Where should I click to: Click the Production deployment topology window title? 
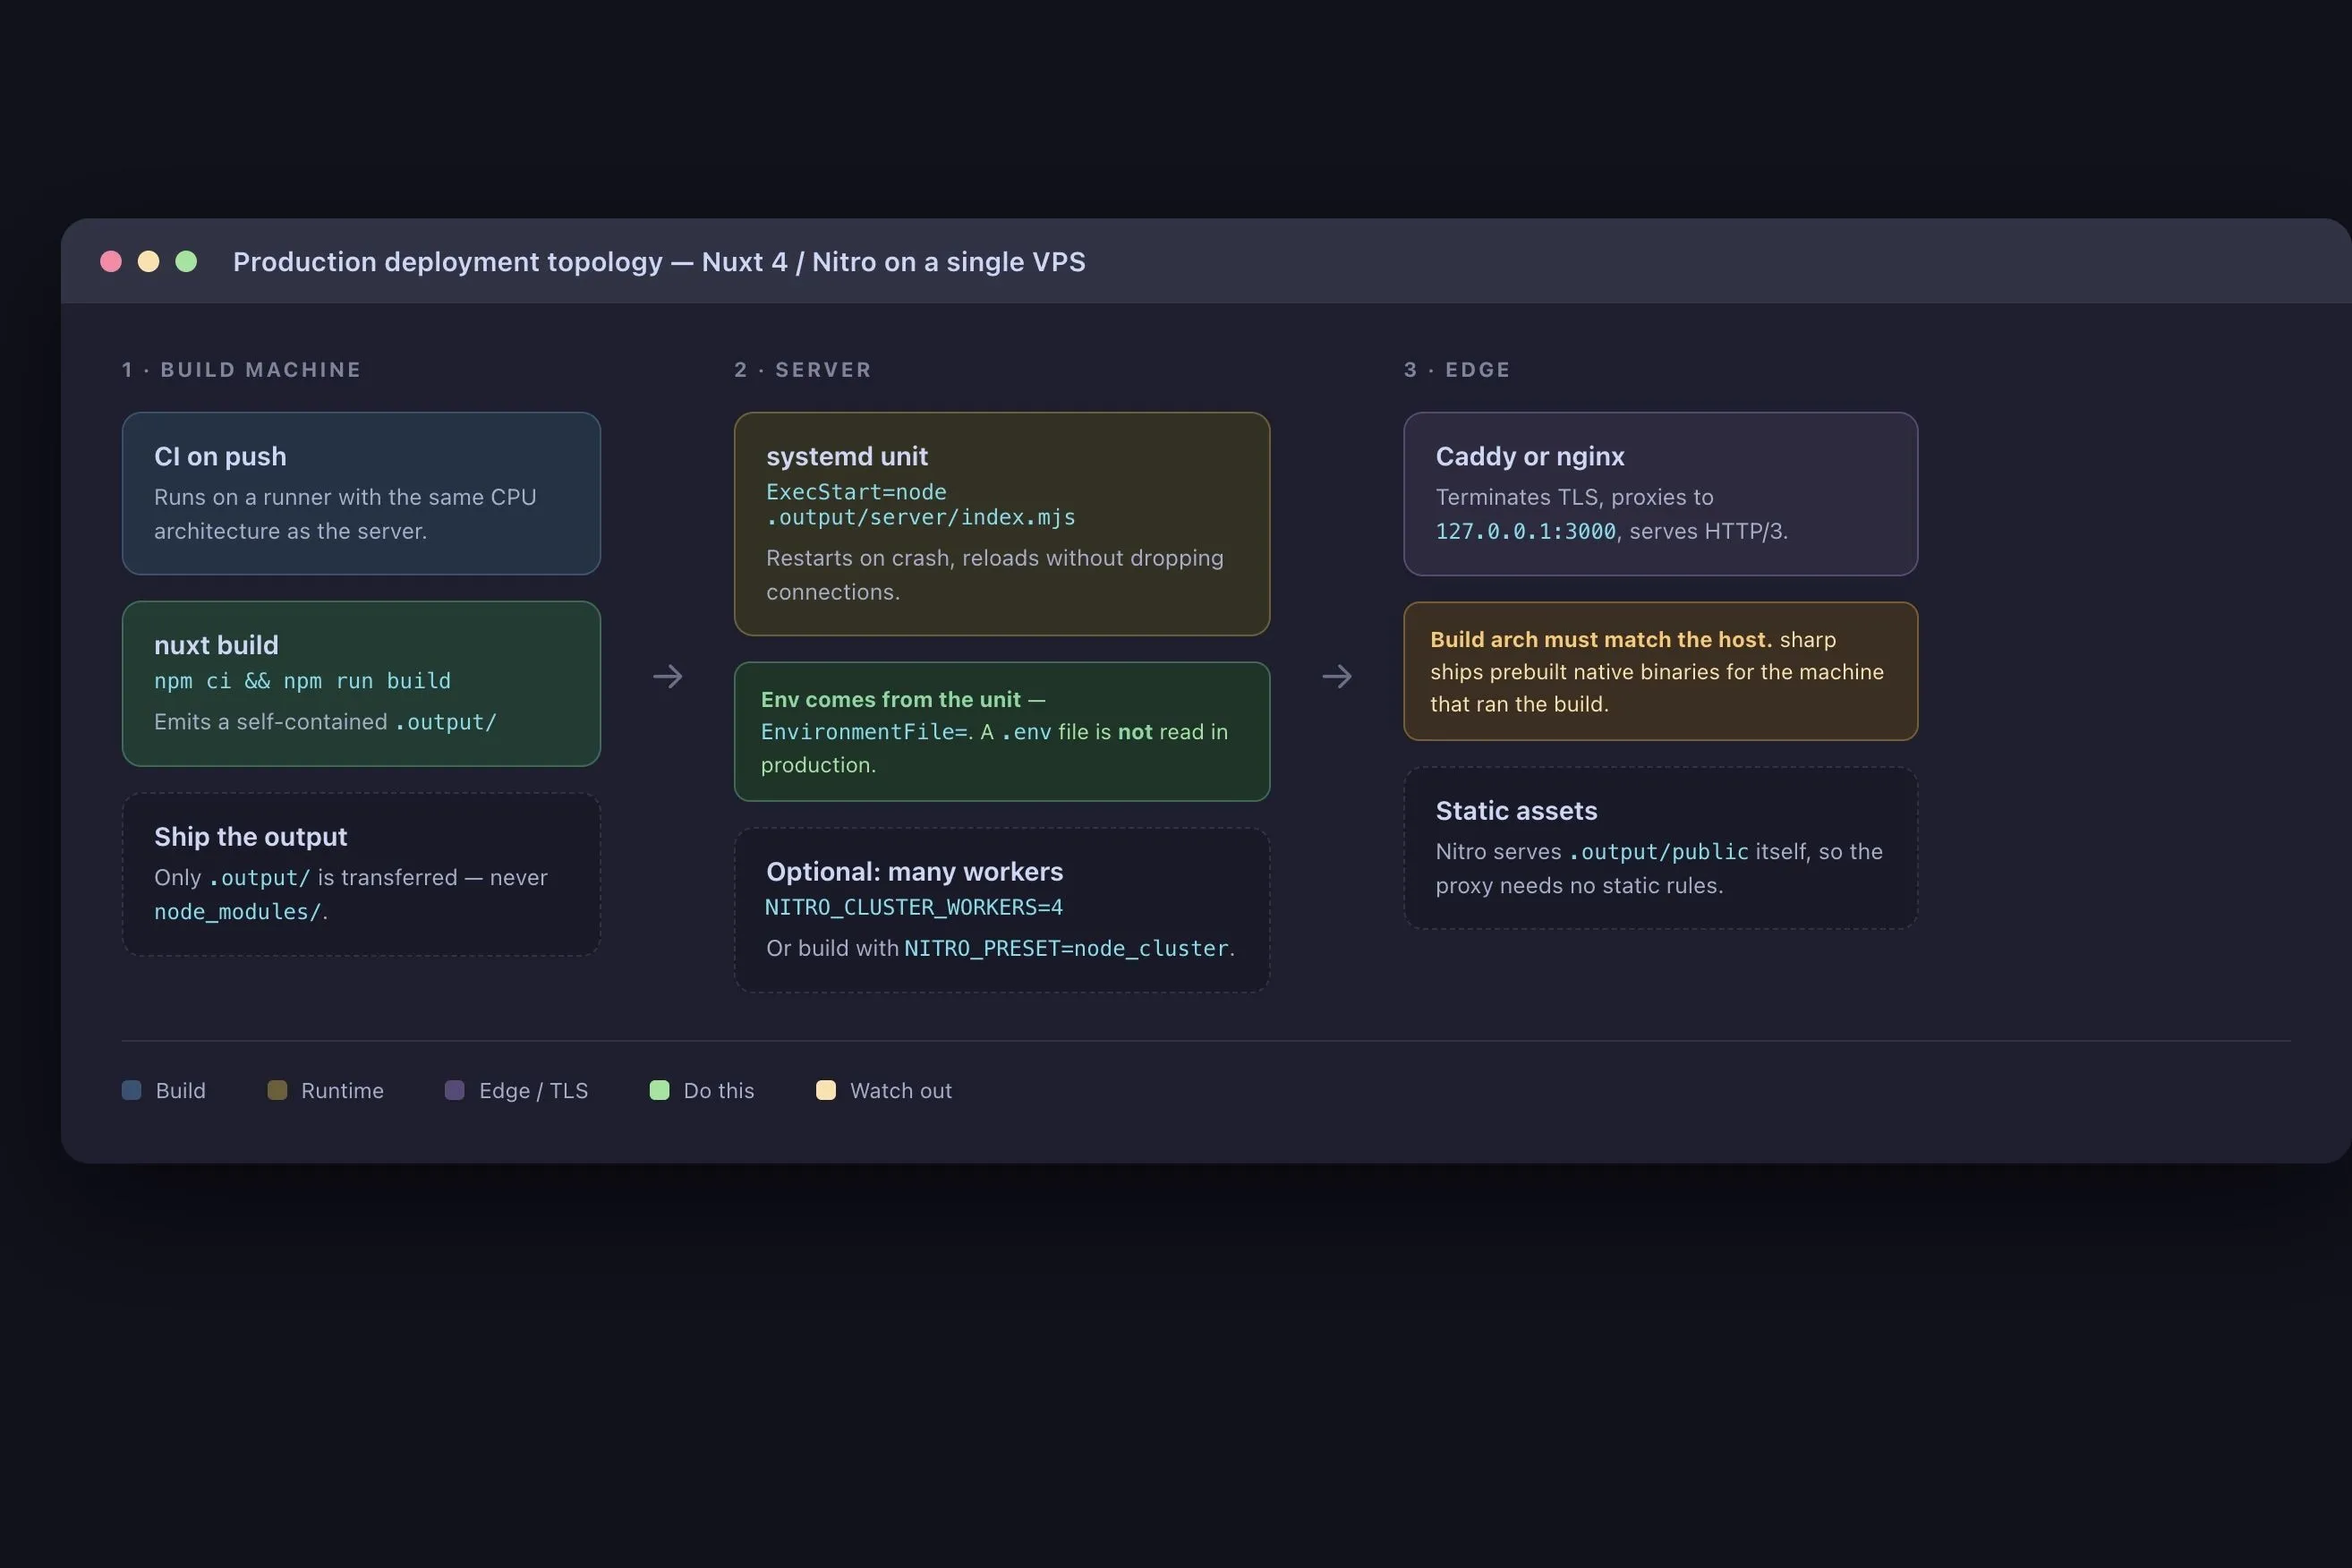point(659,261)
